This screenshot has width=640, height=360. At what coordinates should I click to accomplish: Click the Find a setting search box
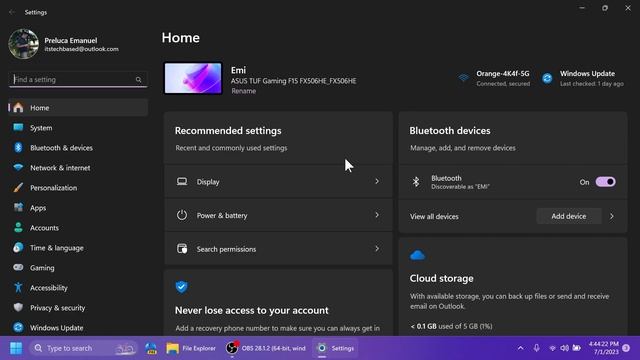pos(78,79)
